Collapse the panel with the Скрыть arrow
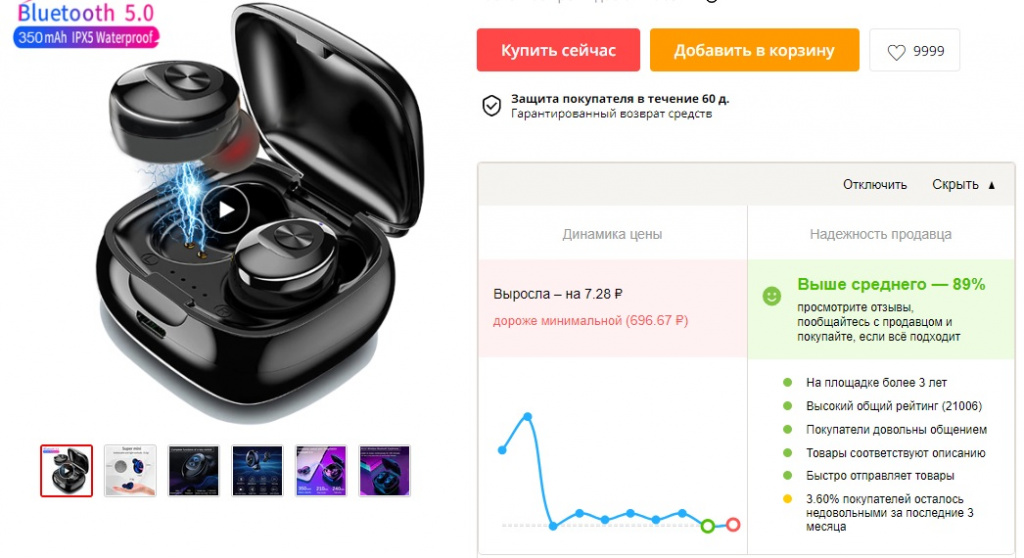 coord(963,185)
